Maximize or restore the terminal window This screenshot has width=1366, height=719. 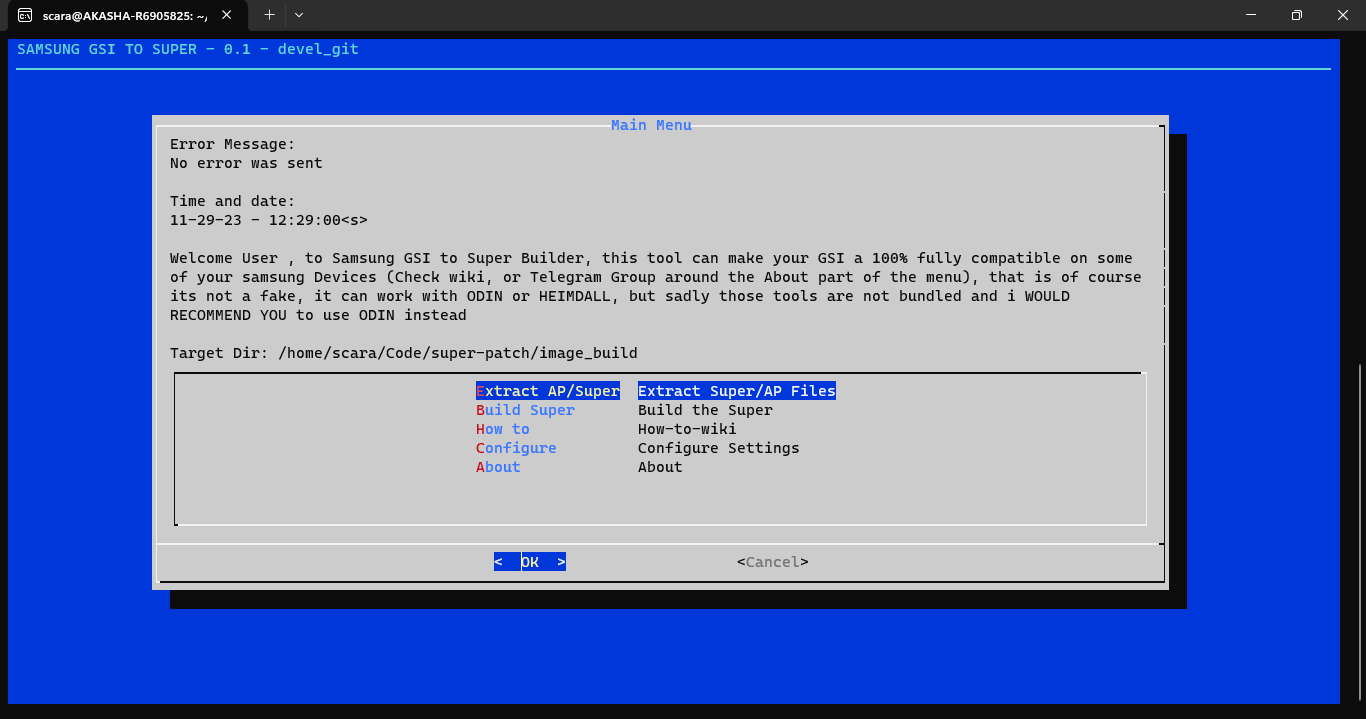tap(1296, 15)
